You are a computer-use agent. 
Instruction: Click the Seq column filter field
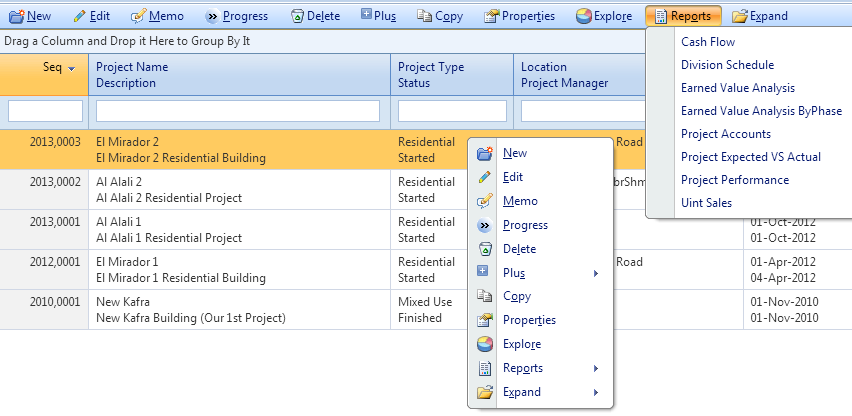(x=45, y=111)
